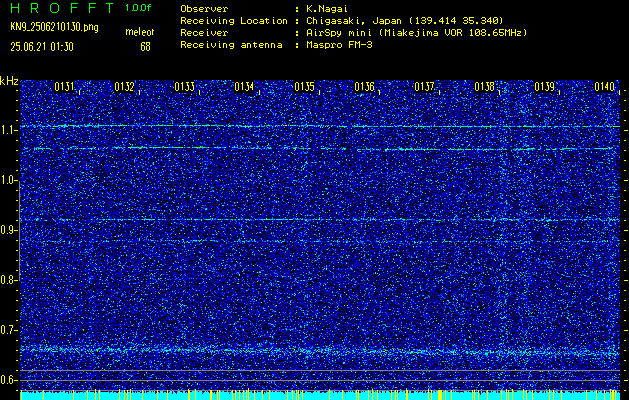Click the 0133 time marker
The width and height of the screenshot is (629, 400).
click(x=185, y=87)
